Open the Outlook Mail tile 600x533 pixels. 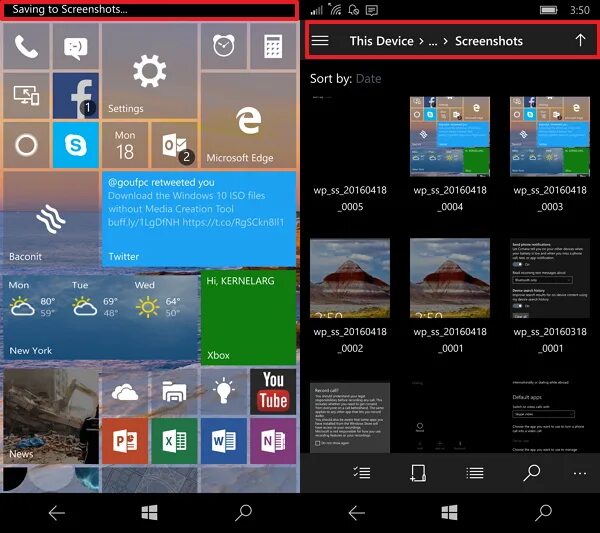[x=174, y=145]
